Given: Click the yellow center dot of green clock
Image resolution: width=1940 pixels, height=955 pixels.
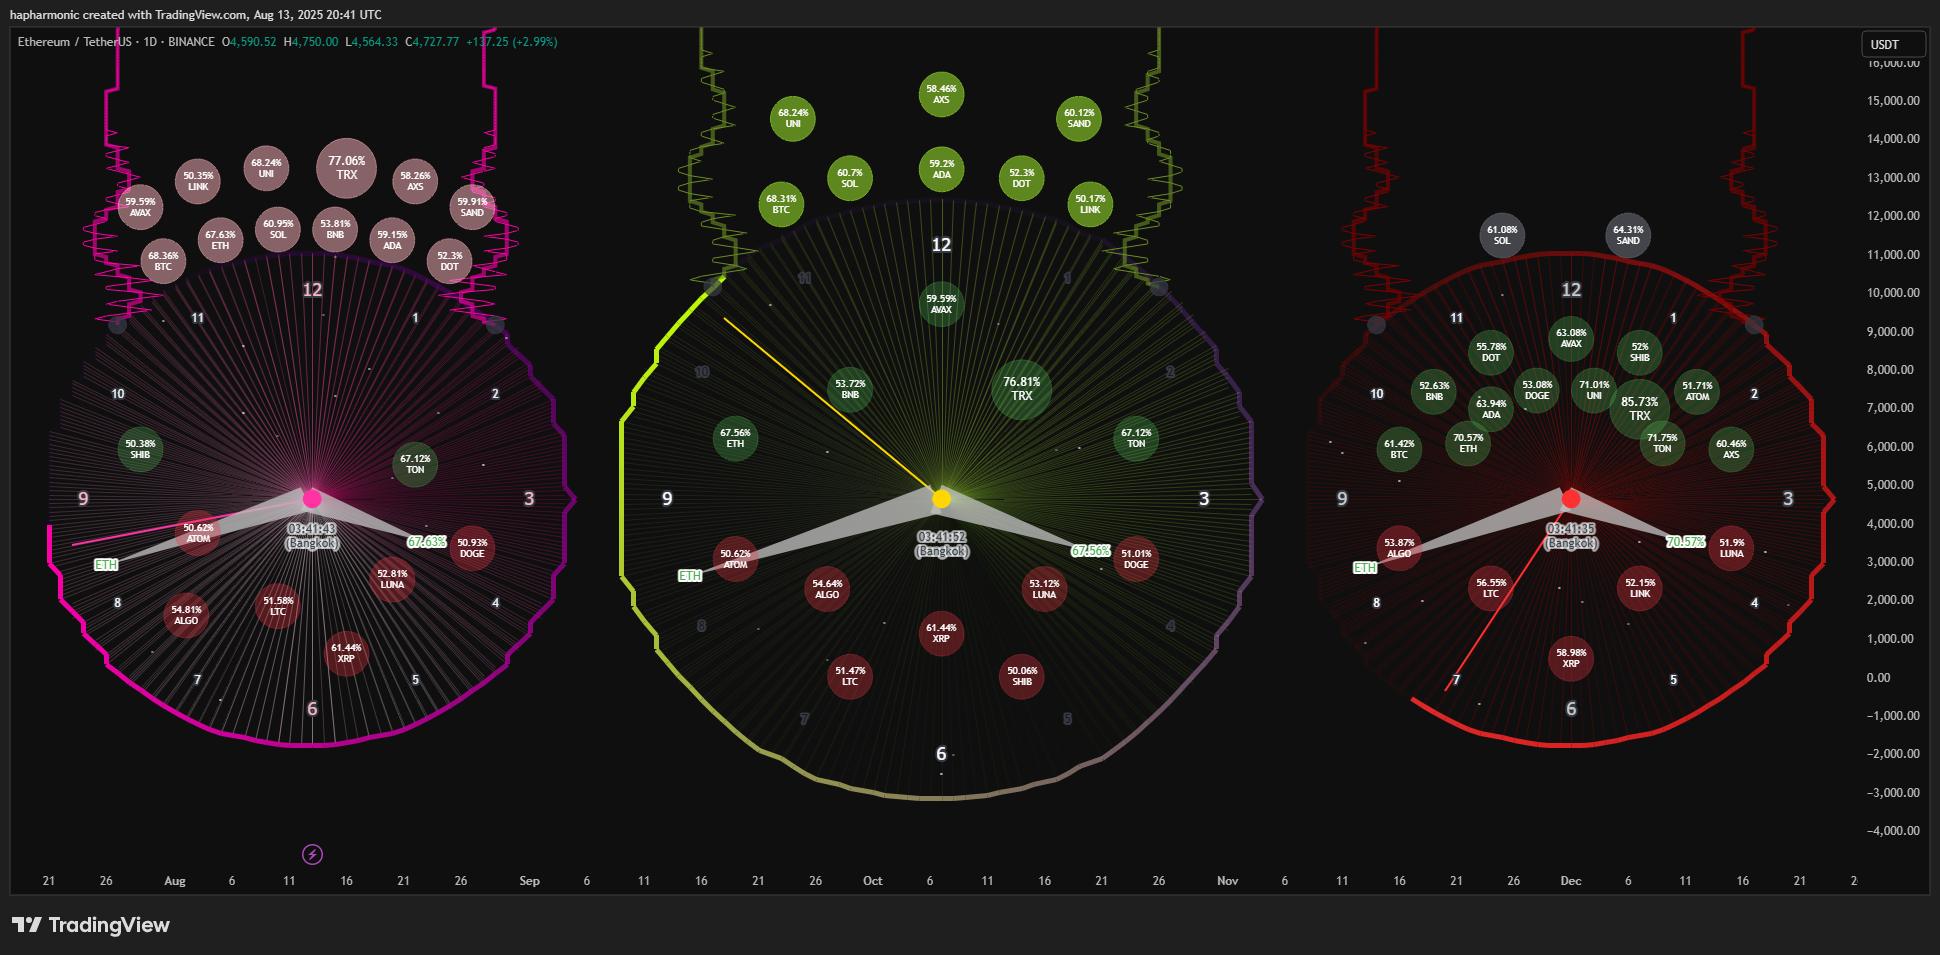Looking at the screenshot, I should coord(941,499).
